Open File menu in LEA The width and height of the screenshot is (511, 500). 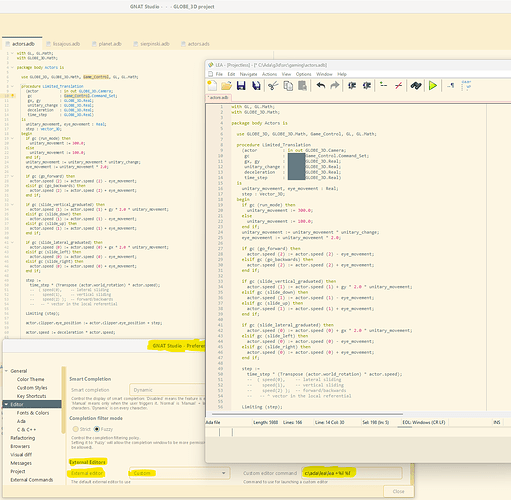pyautogui.click(x=219, y=74)
